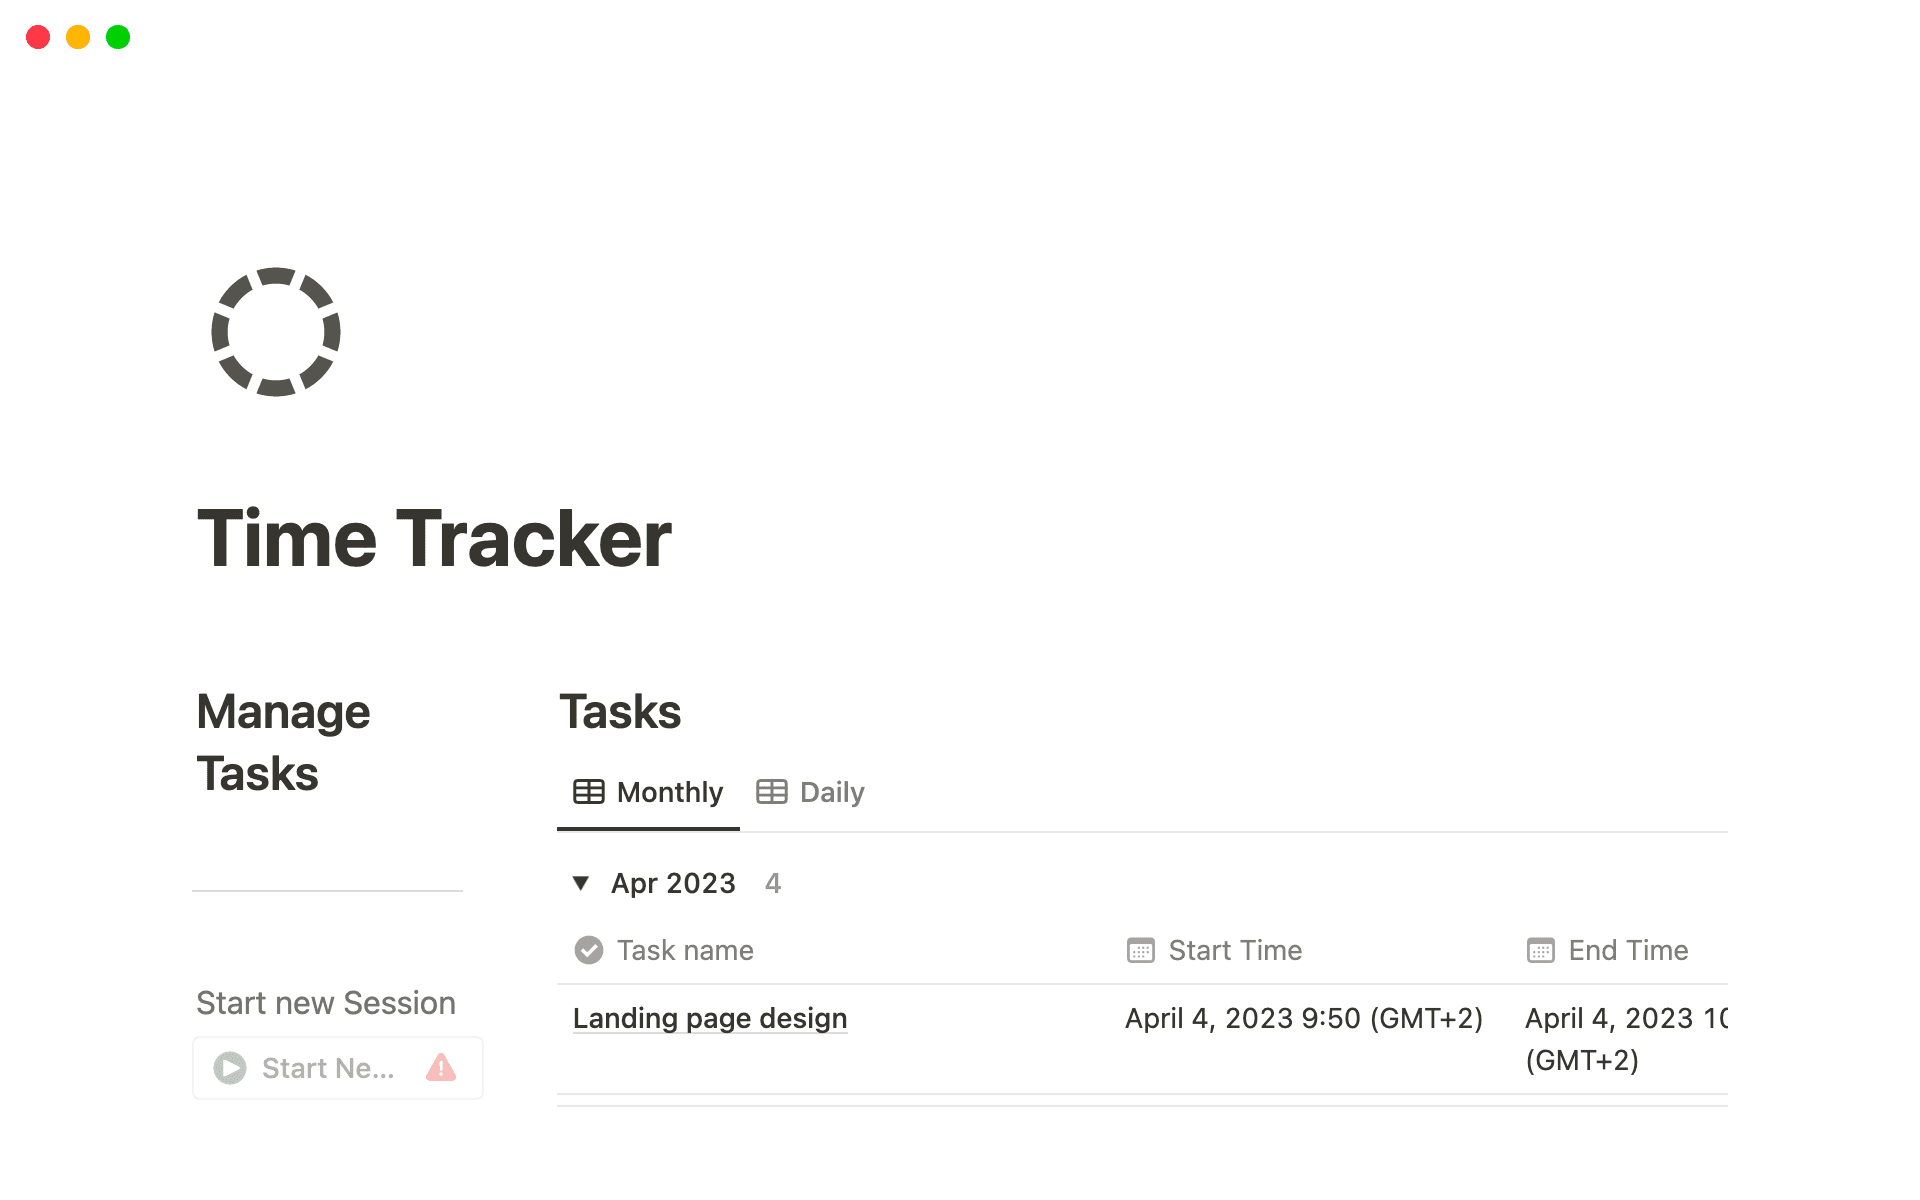Click the checkmark icon beside Task name
This screenshot has height=1200, width=1920.
click(x=589, y=950)
